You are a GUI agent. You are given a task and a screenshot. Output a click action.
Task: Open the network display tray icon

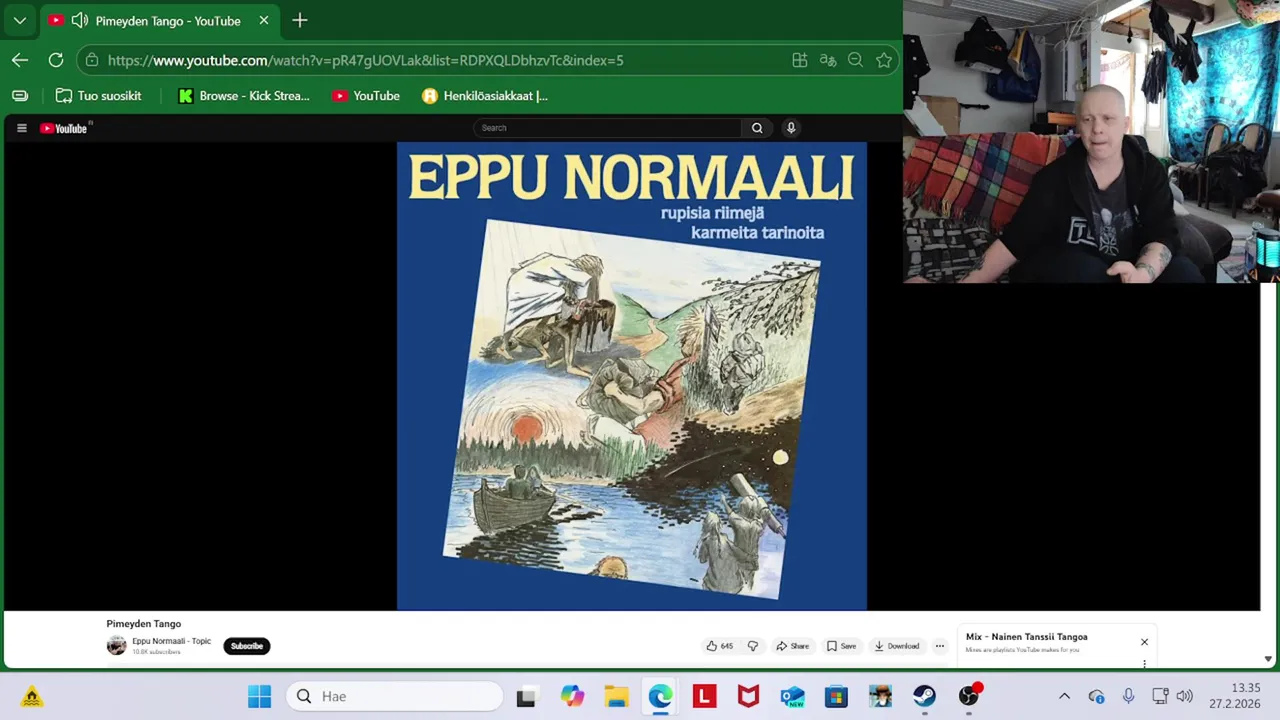pos(1160,696)
